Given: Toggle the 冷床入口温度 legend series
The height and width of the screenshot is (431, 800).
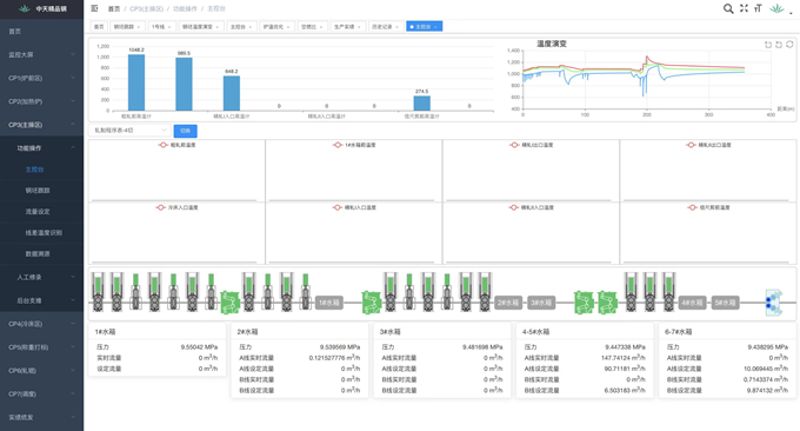Looking at the screenshot, I should tap(177, 208).
